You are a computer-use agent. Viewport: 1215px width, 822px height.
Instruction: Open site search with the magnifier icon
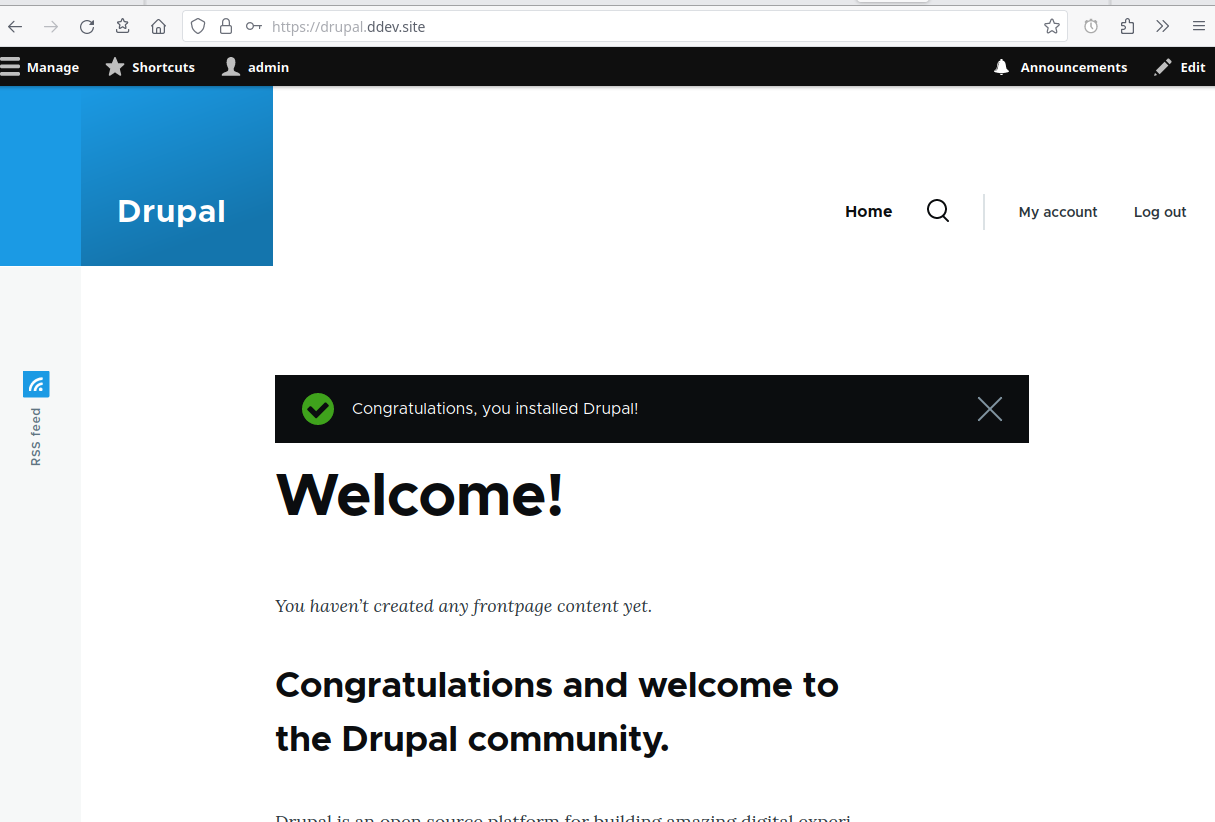coord(938,211)
